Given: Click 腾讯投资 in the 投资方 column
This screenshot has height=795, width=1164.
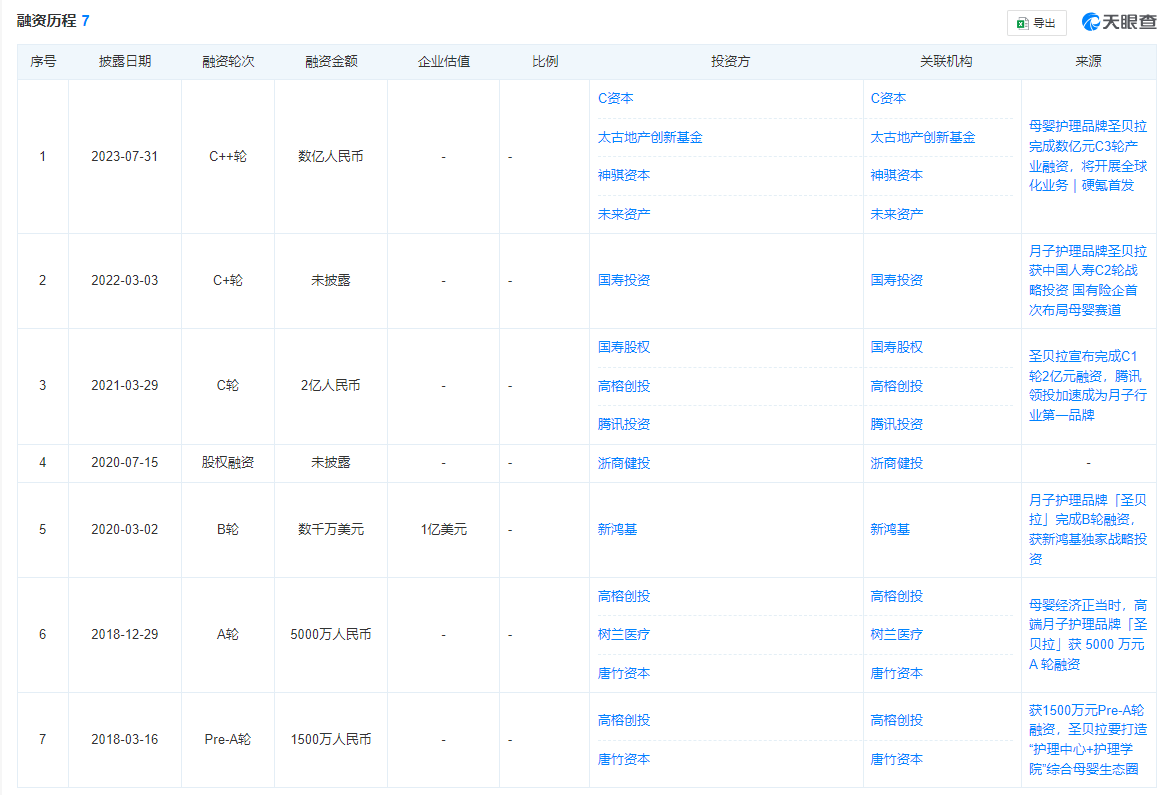Looking at the screenshot, I should [623, 424].
